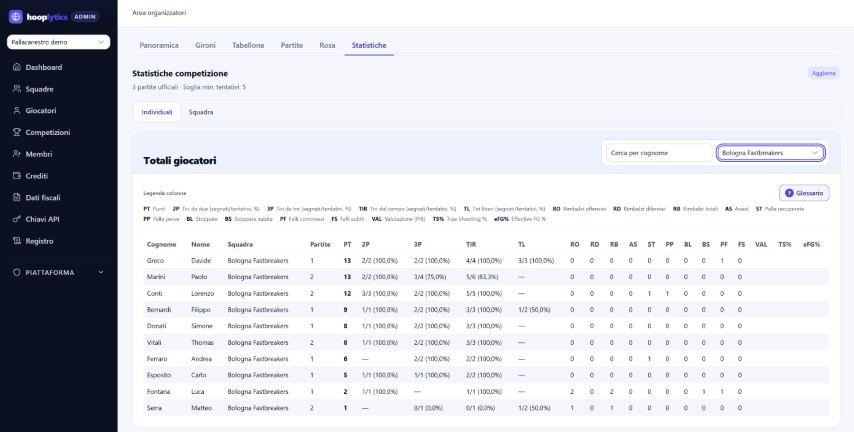854x432 pixels.
Task: Select the Individuali statistics toggle
Action: [x=157, y=112]
